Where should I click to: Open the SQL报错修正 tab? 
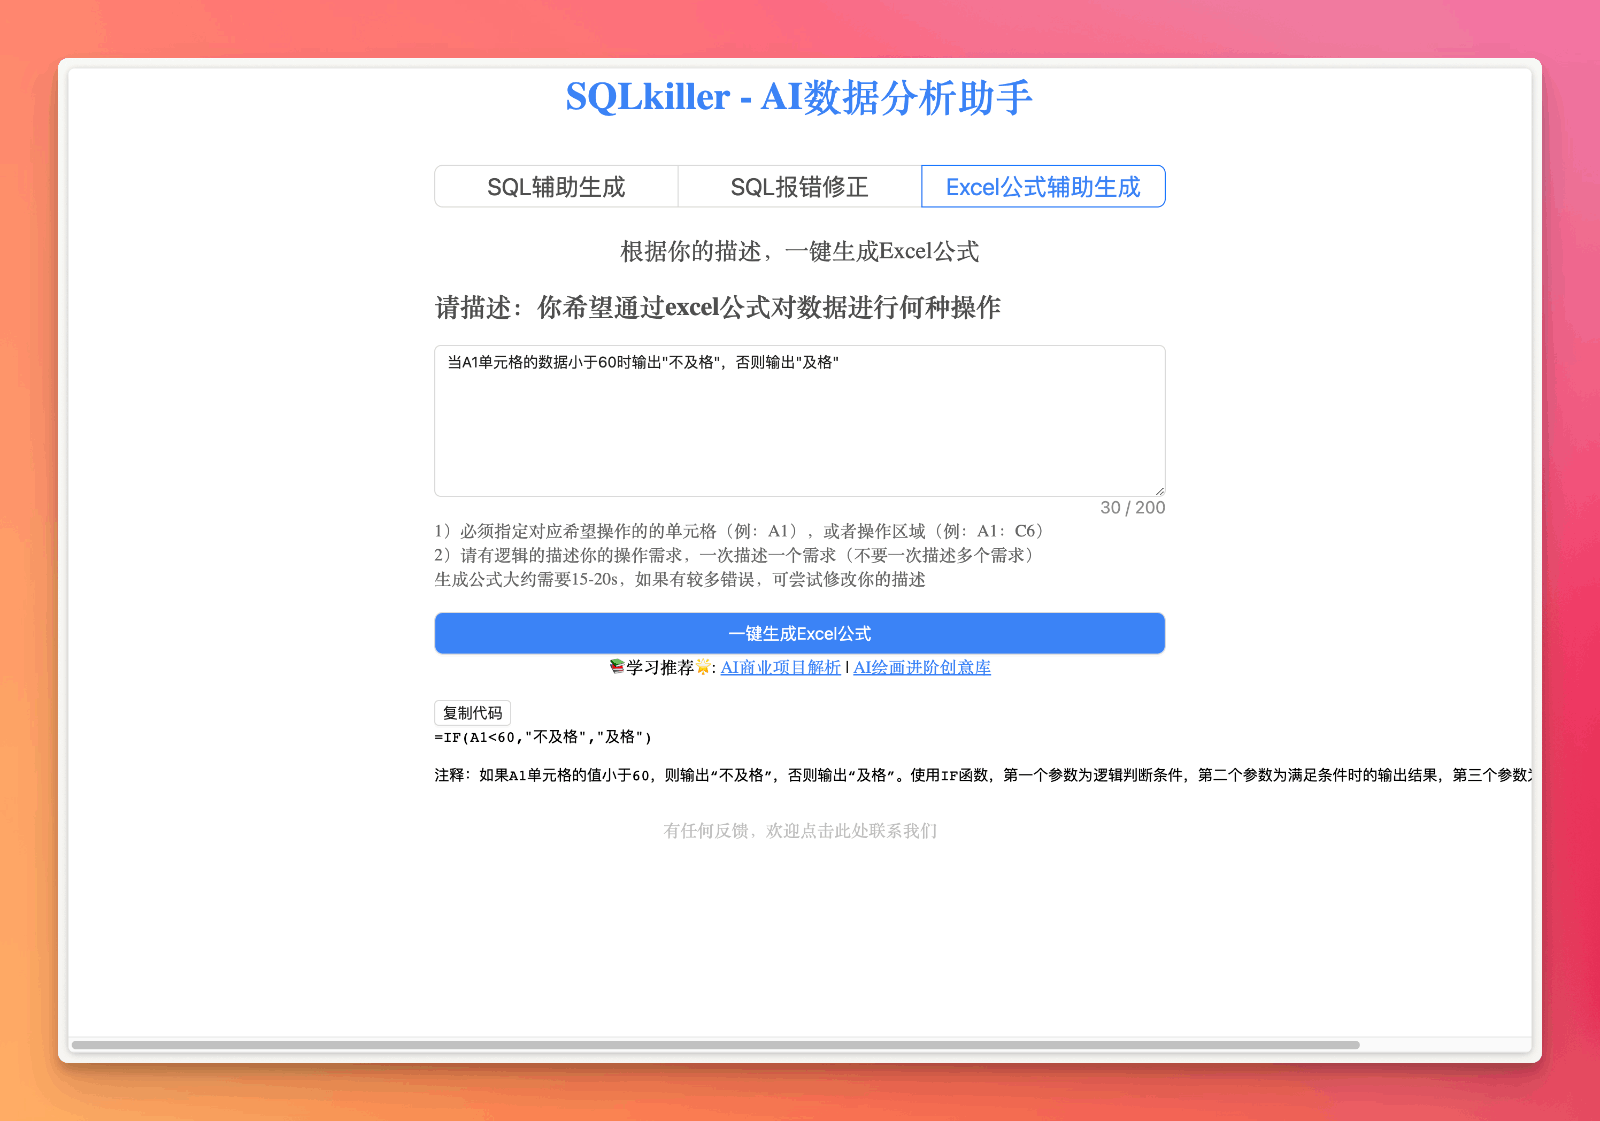point(799,187)
